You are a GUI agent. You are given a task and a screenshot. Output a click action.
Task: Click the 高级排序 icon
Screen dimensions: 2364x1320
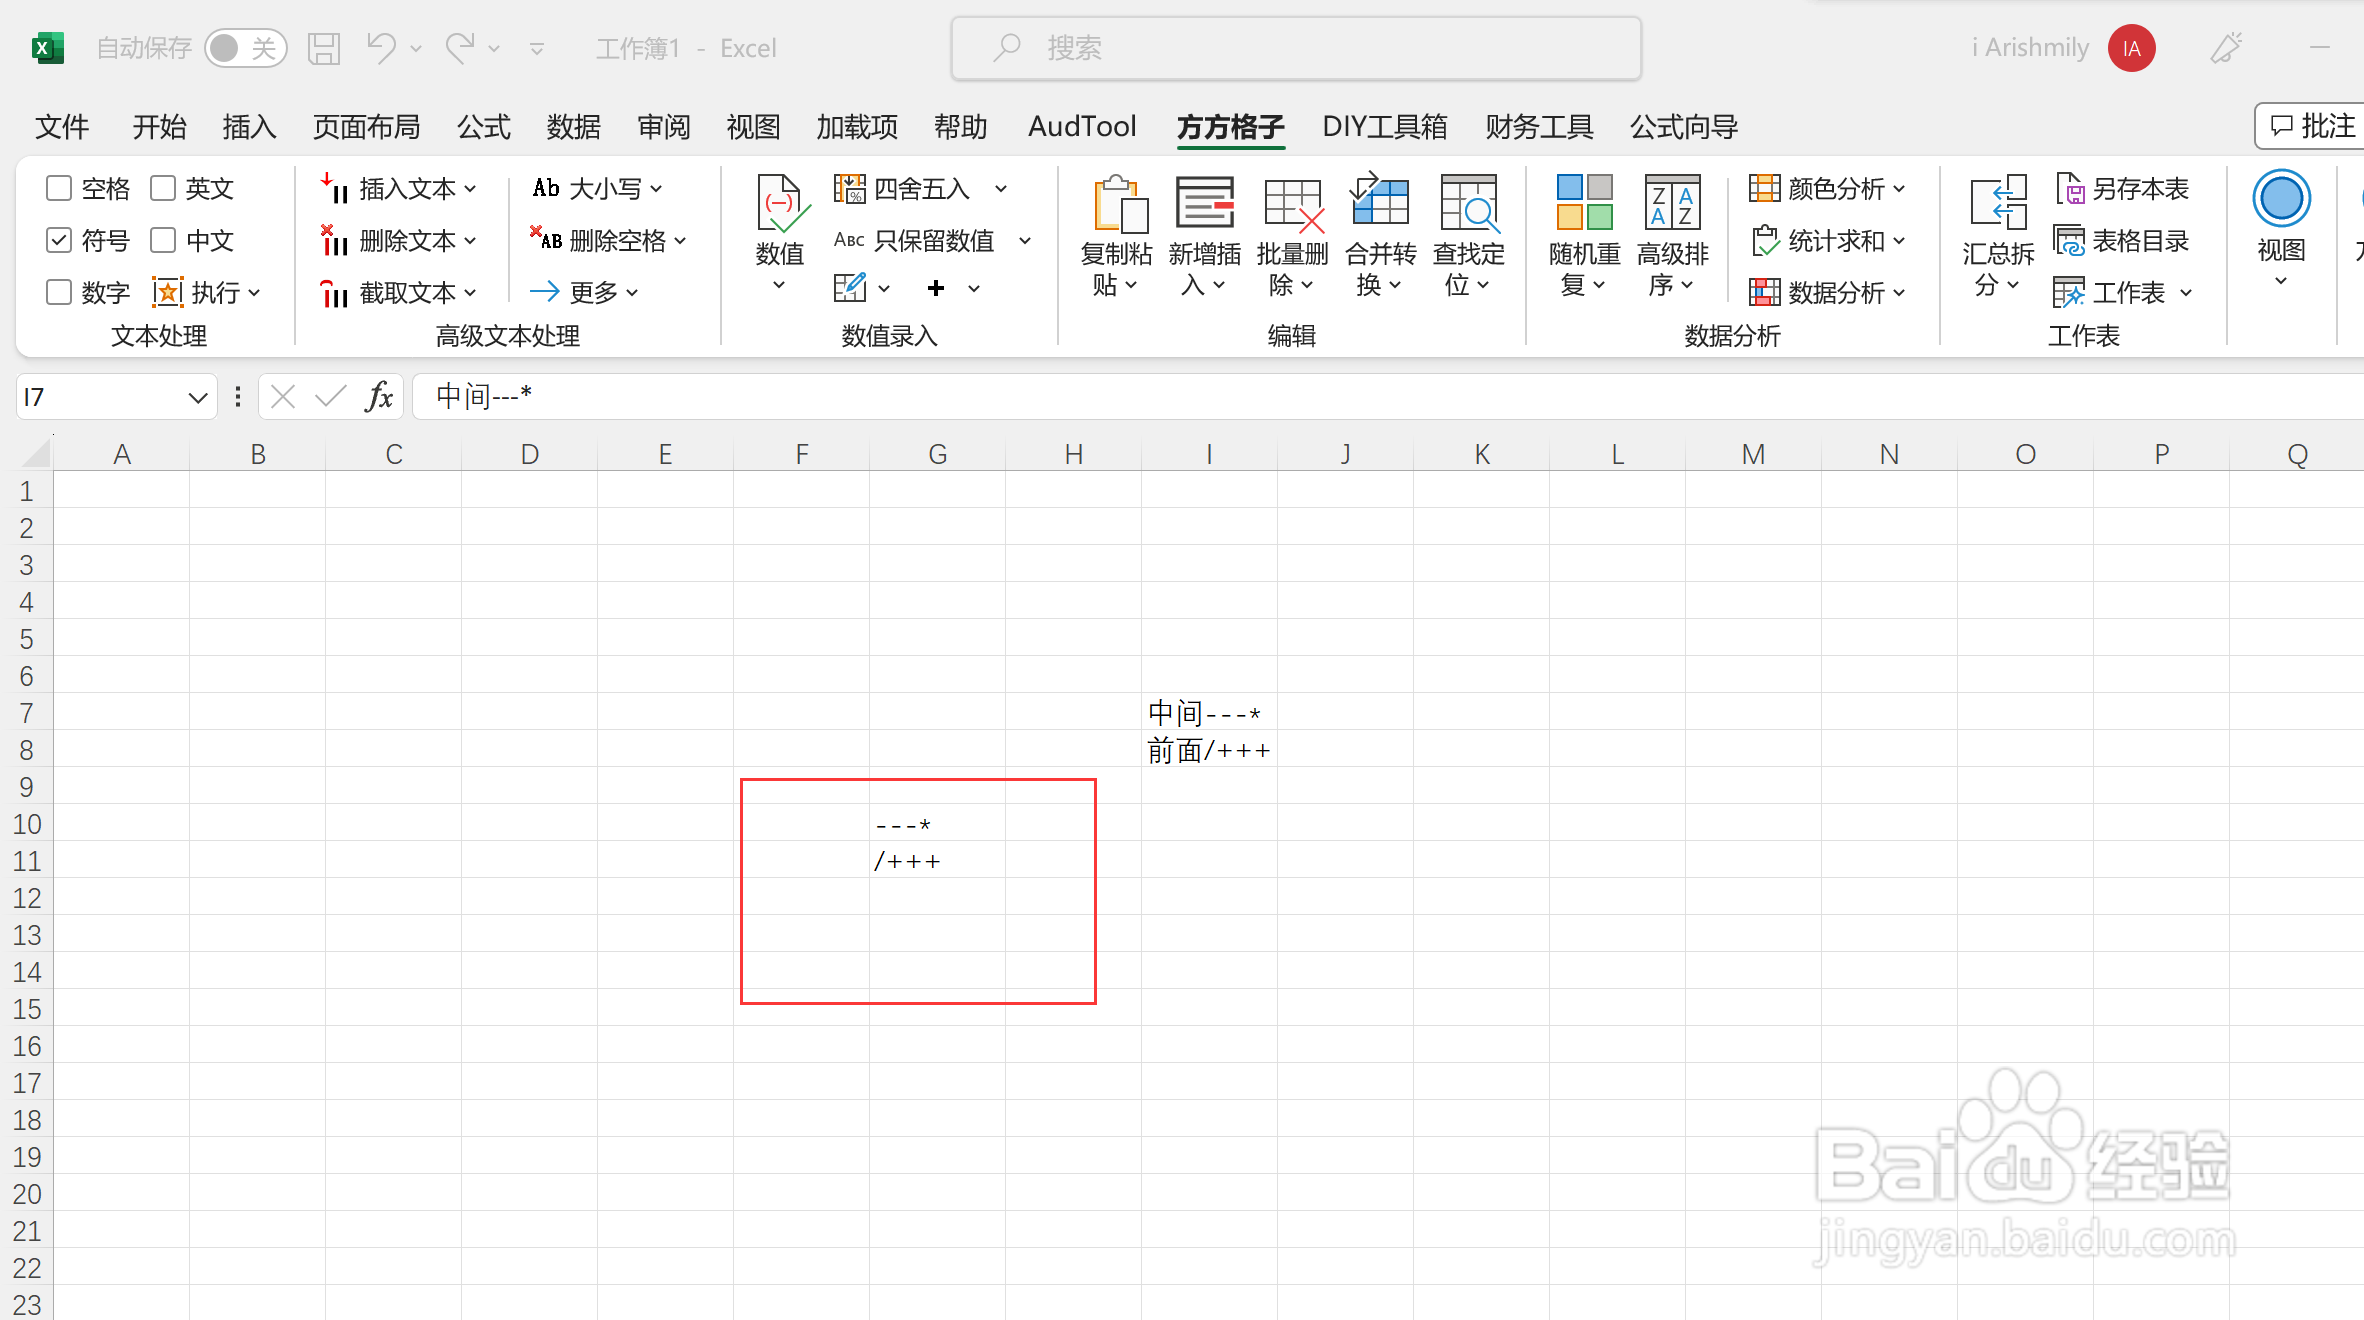pos(1673,202)
